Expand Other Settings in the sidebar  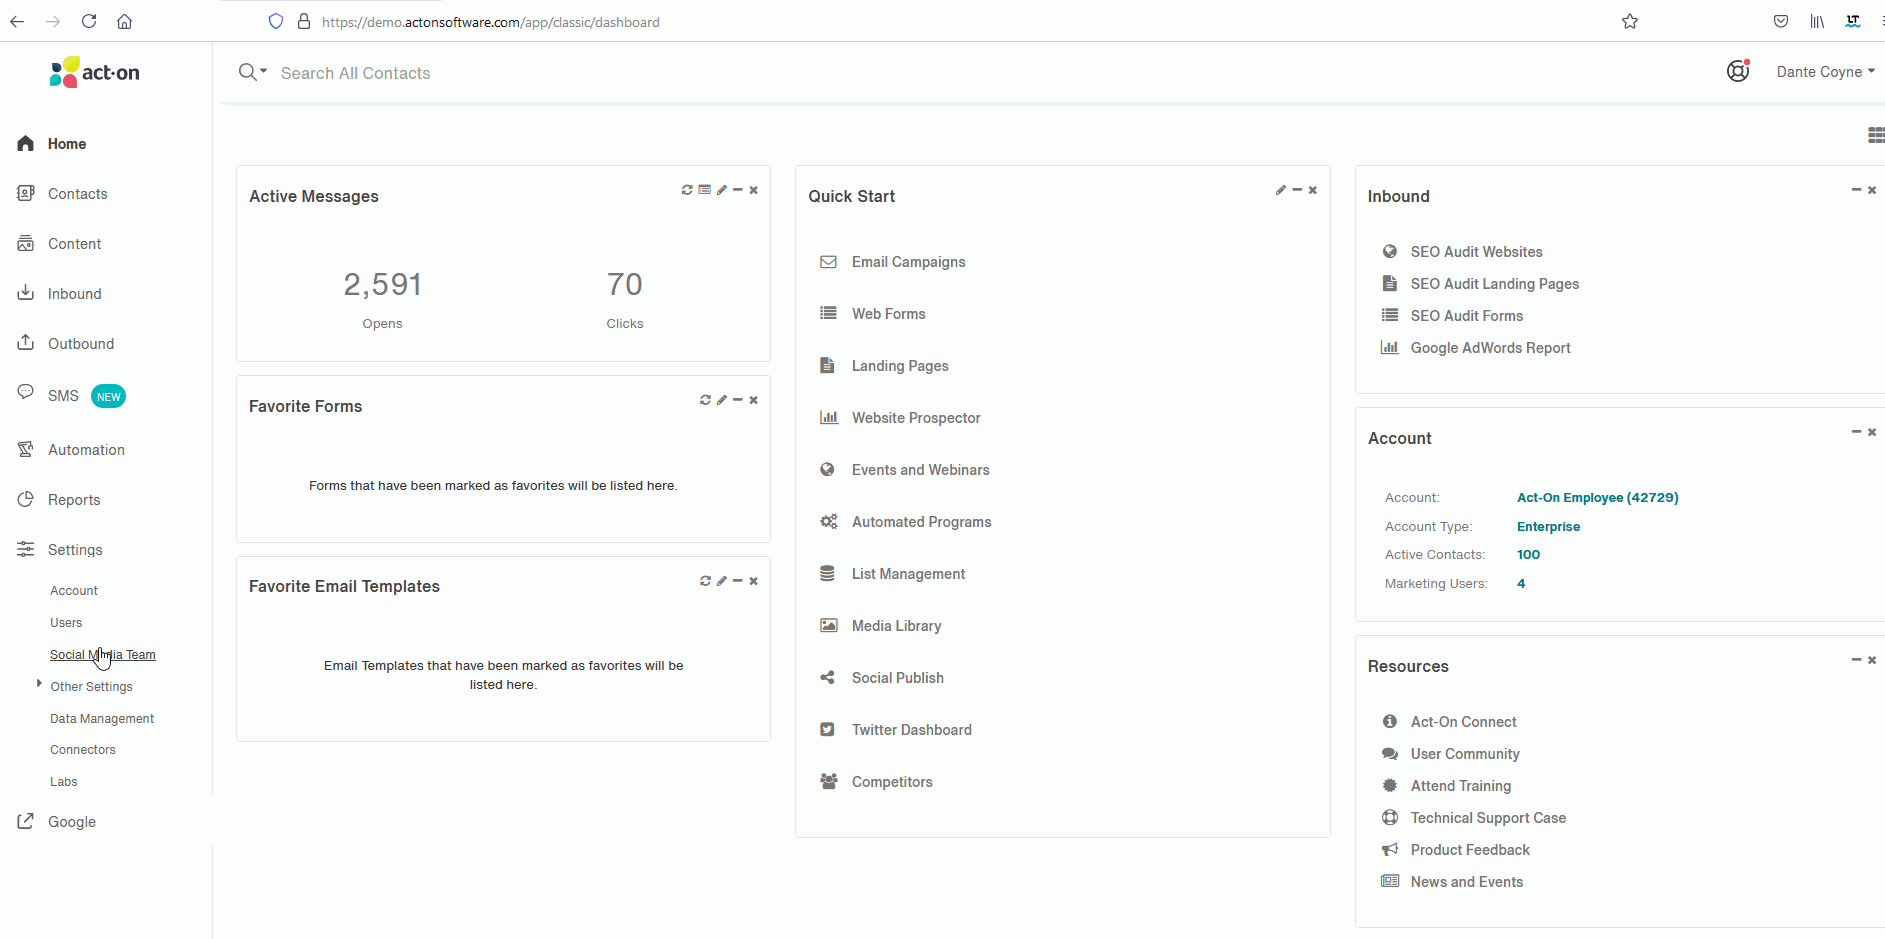point(39,684)
